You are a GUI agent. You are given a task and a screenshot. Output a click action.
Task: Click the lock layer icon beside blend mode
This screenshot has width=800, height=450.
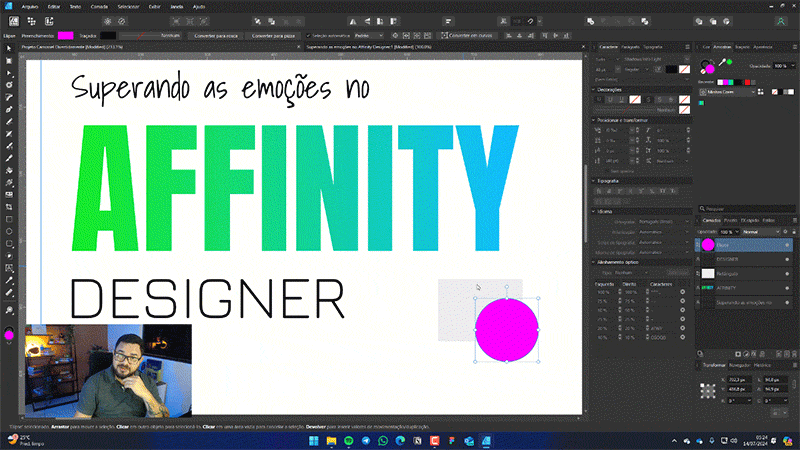coord(793,232)
